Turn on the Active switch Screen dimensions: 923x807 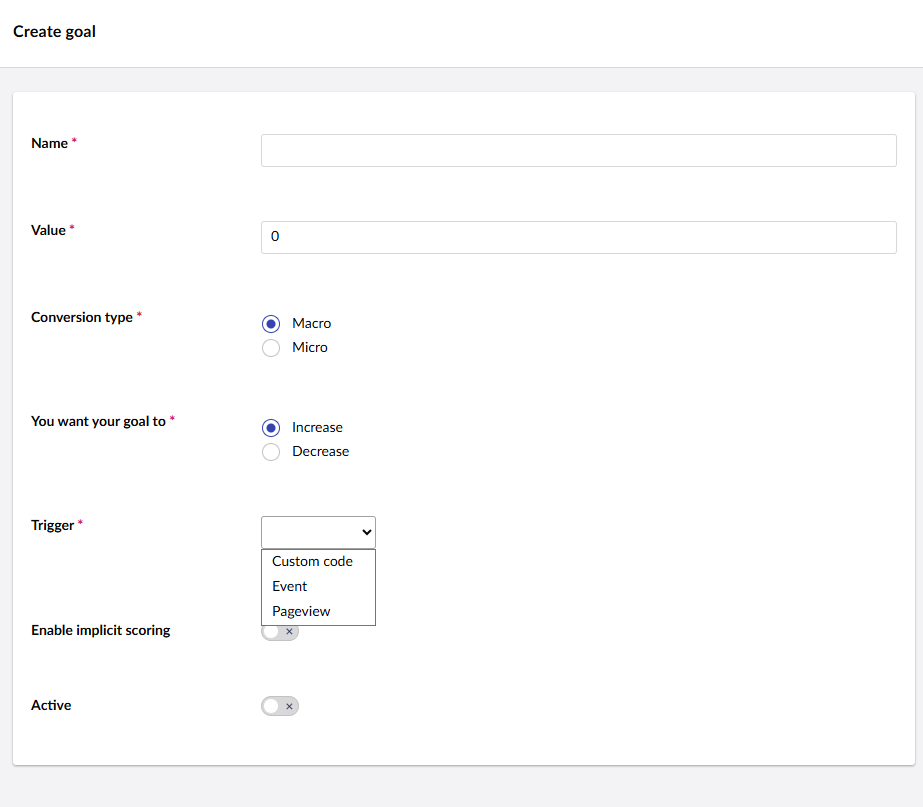280,706
